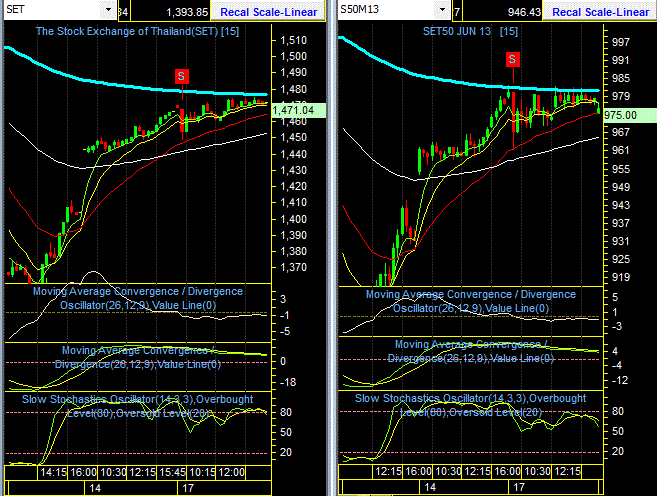The image size is (657, 496).
Task: Click the 997 price axis label
Action: click(x=621, y=42)
